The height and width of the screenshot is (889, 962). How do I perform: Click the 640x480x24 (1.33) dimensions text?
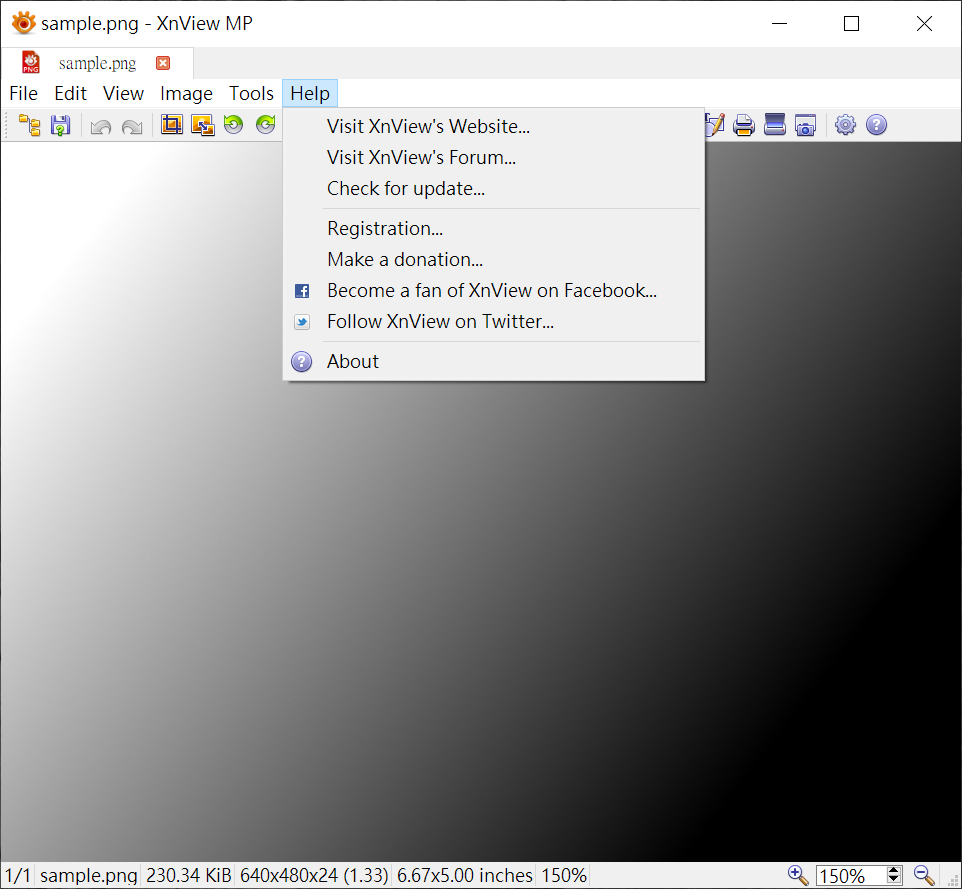tap(314, 876)
